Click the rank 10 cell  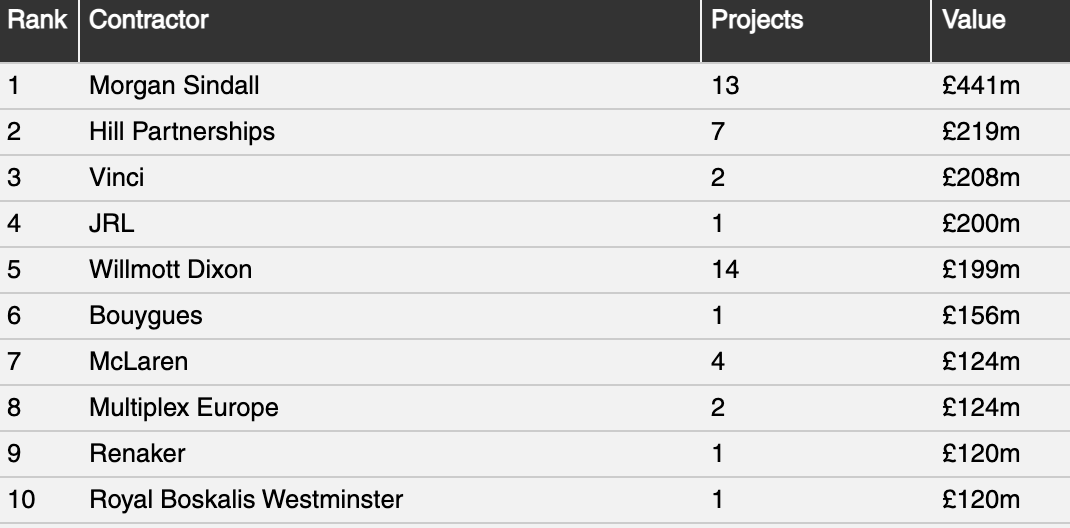[x=21, y=500]
